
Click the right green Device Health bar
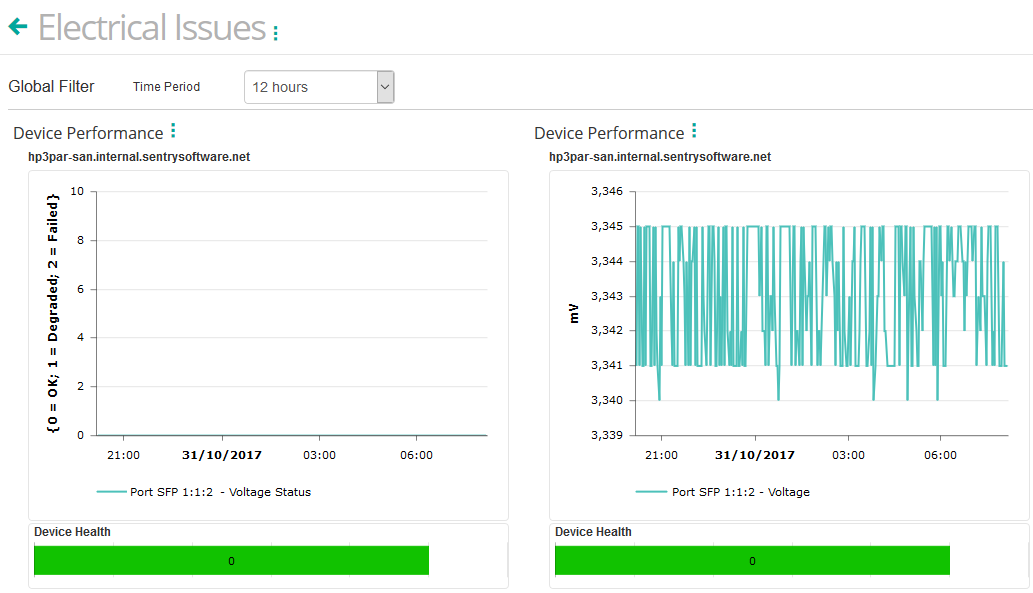point(751,561)
